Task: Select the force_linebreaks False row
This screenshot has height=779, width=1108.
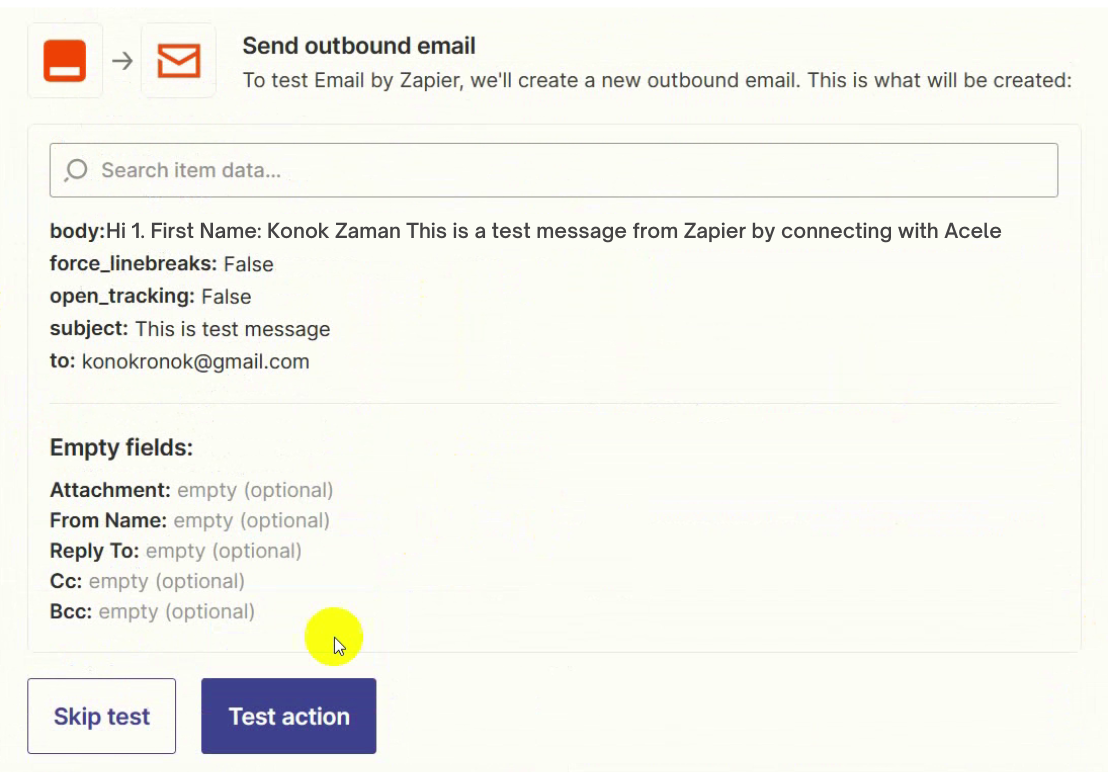Action: click(x=162, y=264)
